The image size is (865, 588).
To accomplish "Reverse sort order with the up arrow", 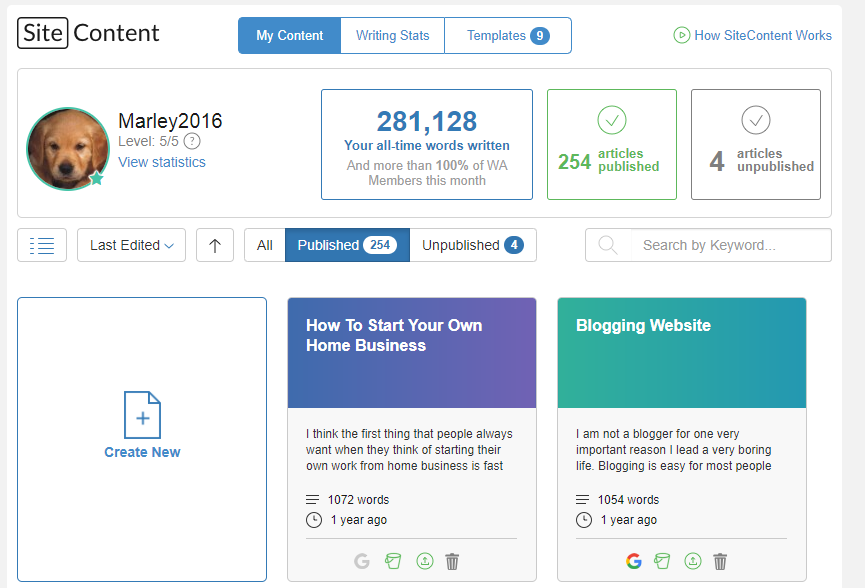I will pos(215,245).
